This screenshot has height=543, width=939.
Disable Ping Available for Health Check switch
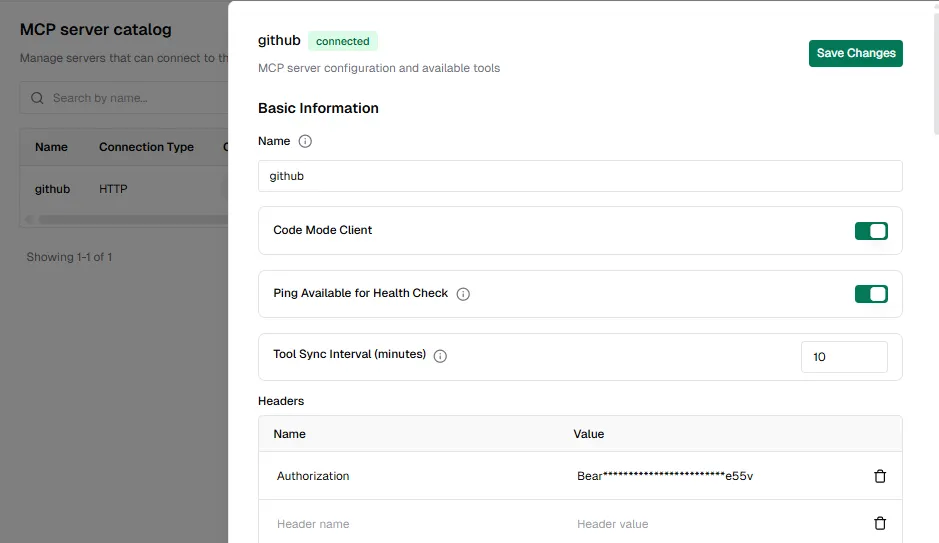(871, 294)
